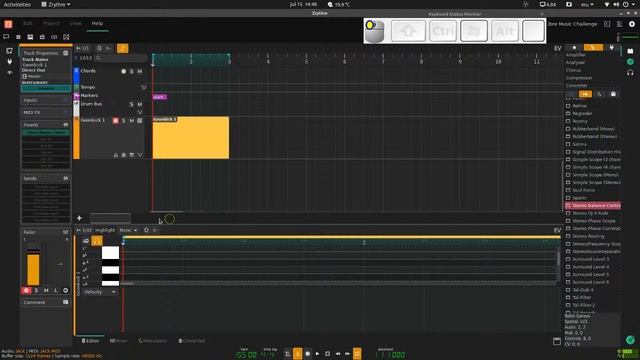Click the Chords track blue color strip

[x=76, y=76]
